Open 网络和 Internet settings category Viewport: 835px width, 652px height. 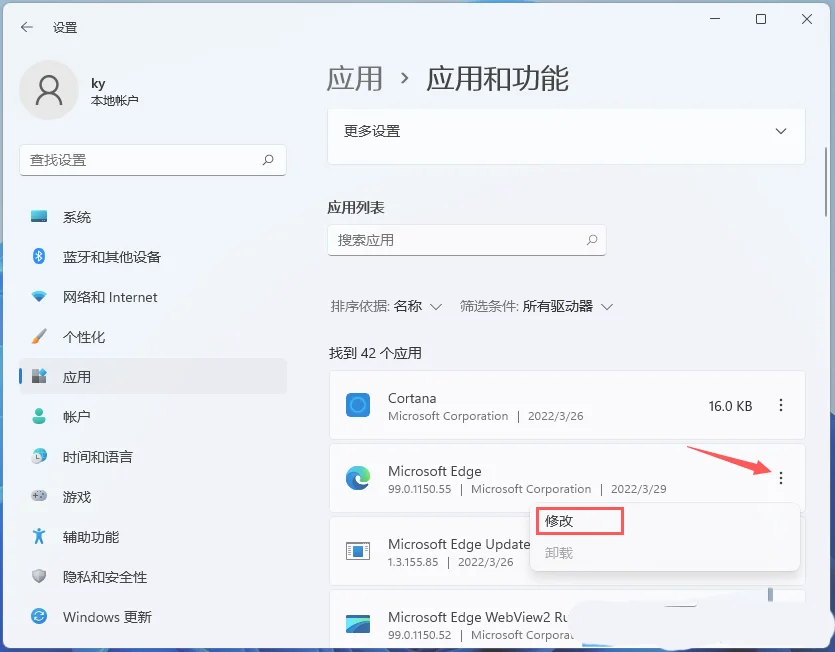coord(153,297)
